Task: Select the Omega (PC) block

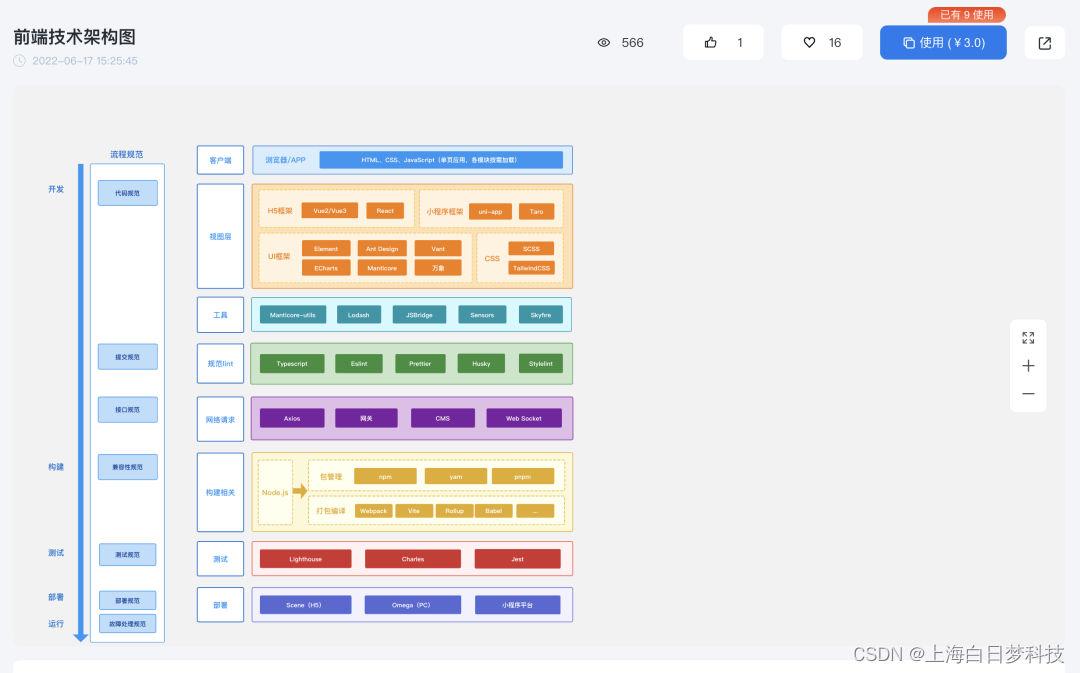Action: [x=412, y=605]
